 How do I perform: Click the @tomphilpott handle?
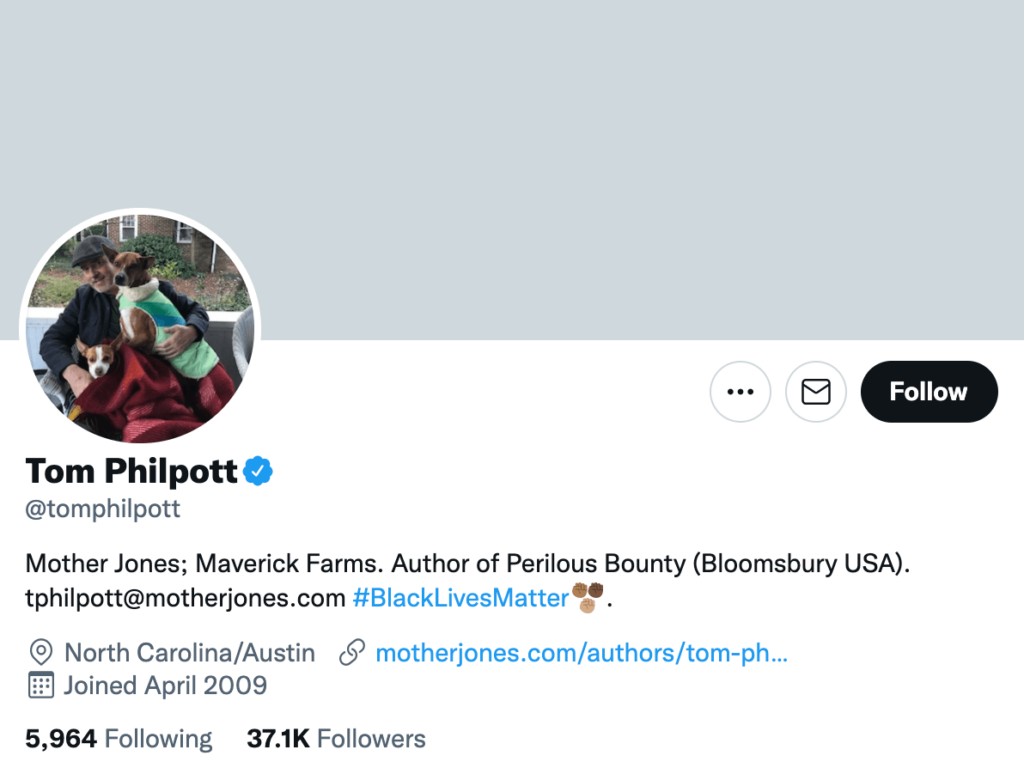(x=103, y=508)
